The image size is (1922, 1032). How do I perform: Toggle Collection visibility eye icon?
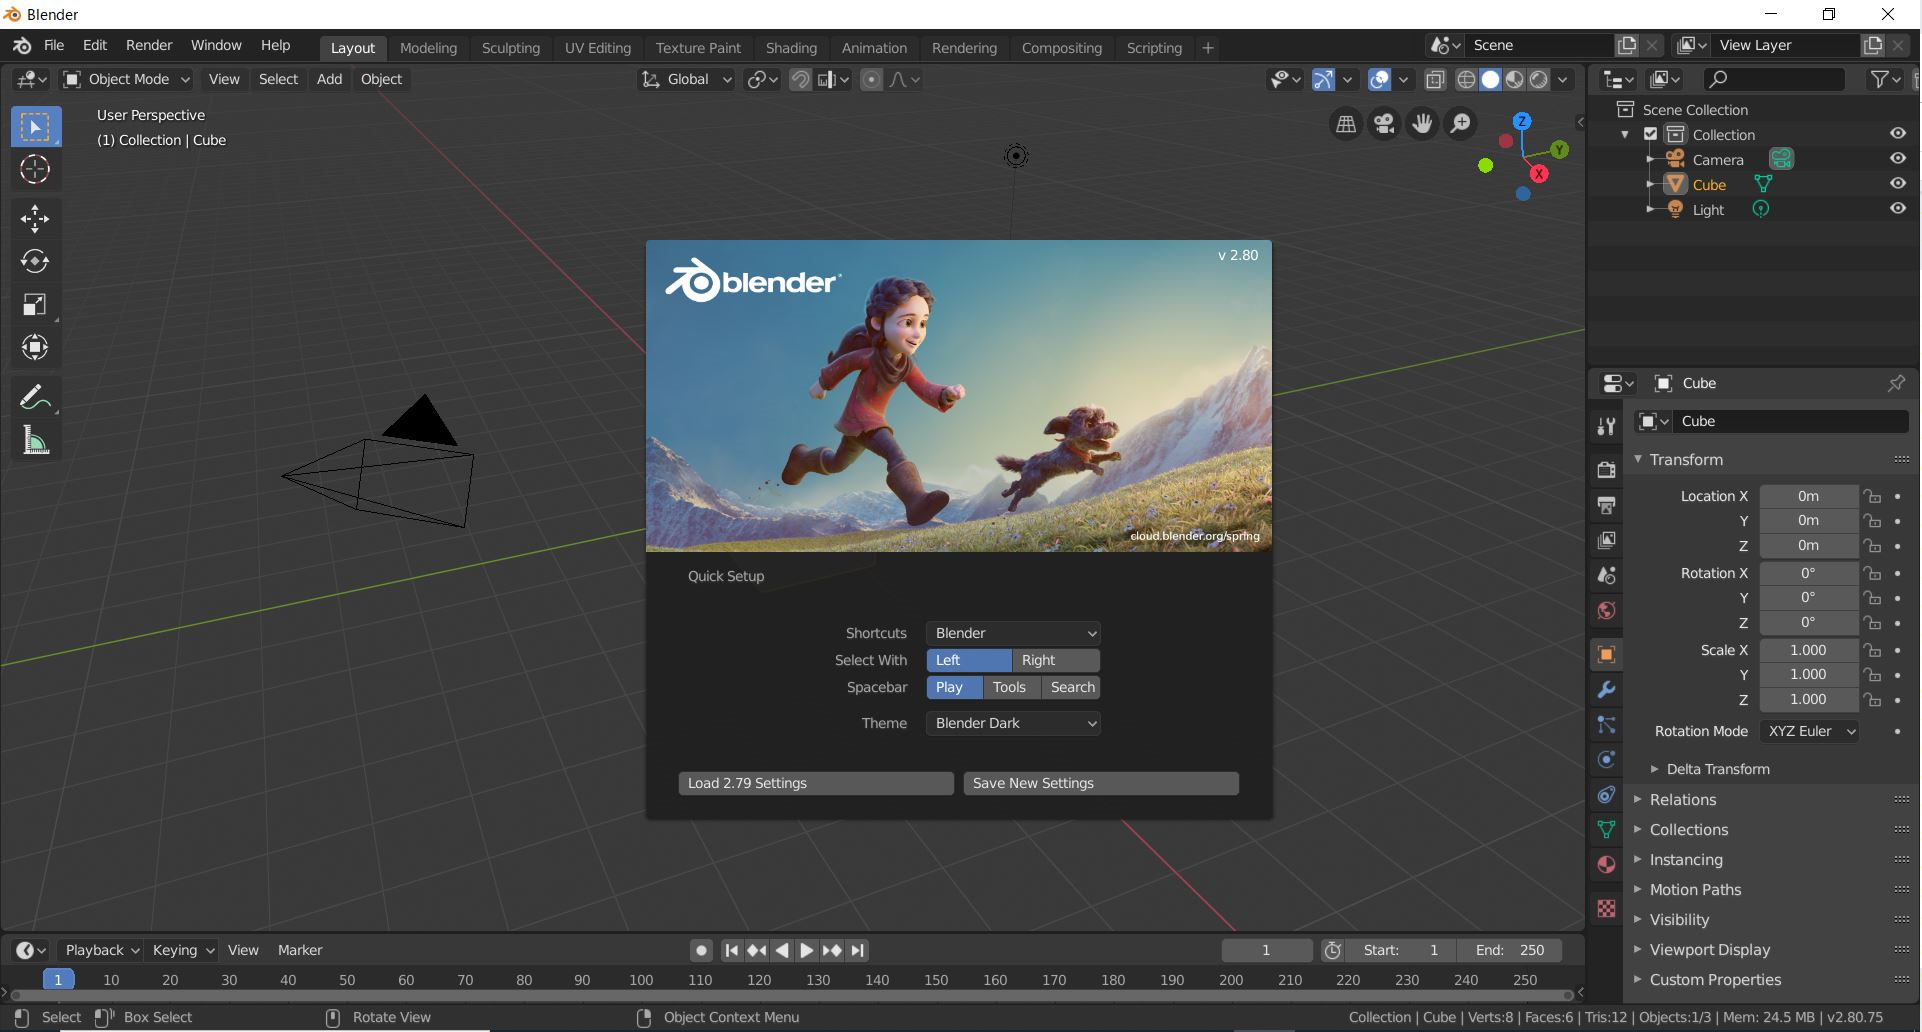tap(1897, 134)
